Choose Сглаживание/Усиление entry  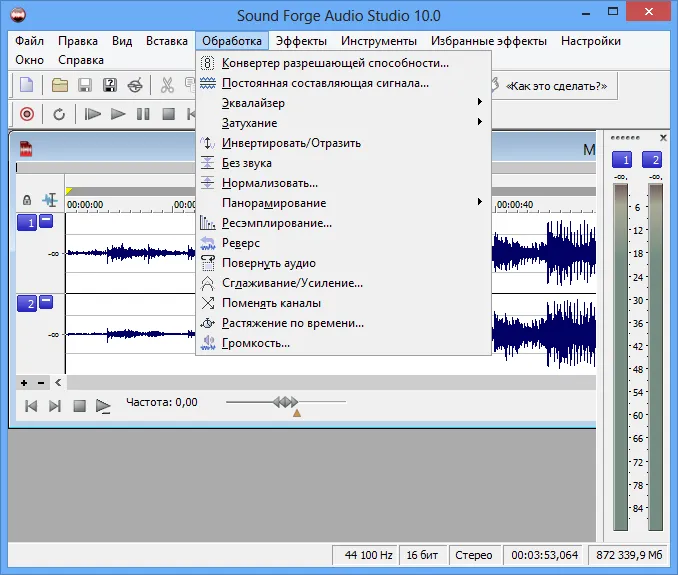click(343, 283)
